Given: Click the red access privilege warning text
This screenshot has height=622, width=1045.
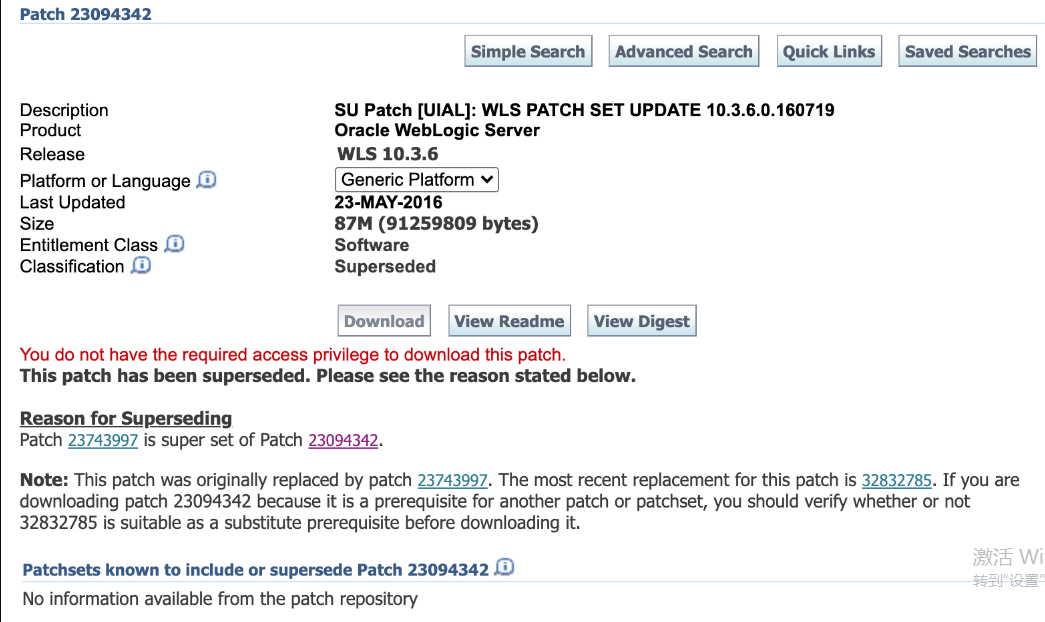Looking at the screenshot, I should 293,355.
